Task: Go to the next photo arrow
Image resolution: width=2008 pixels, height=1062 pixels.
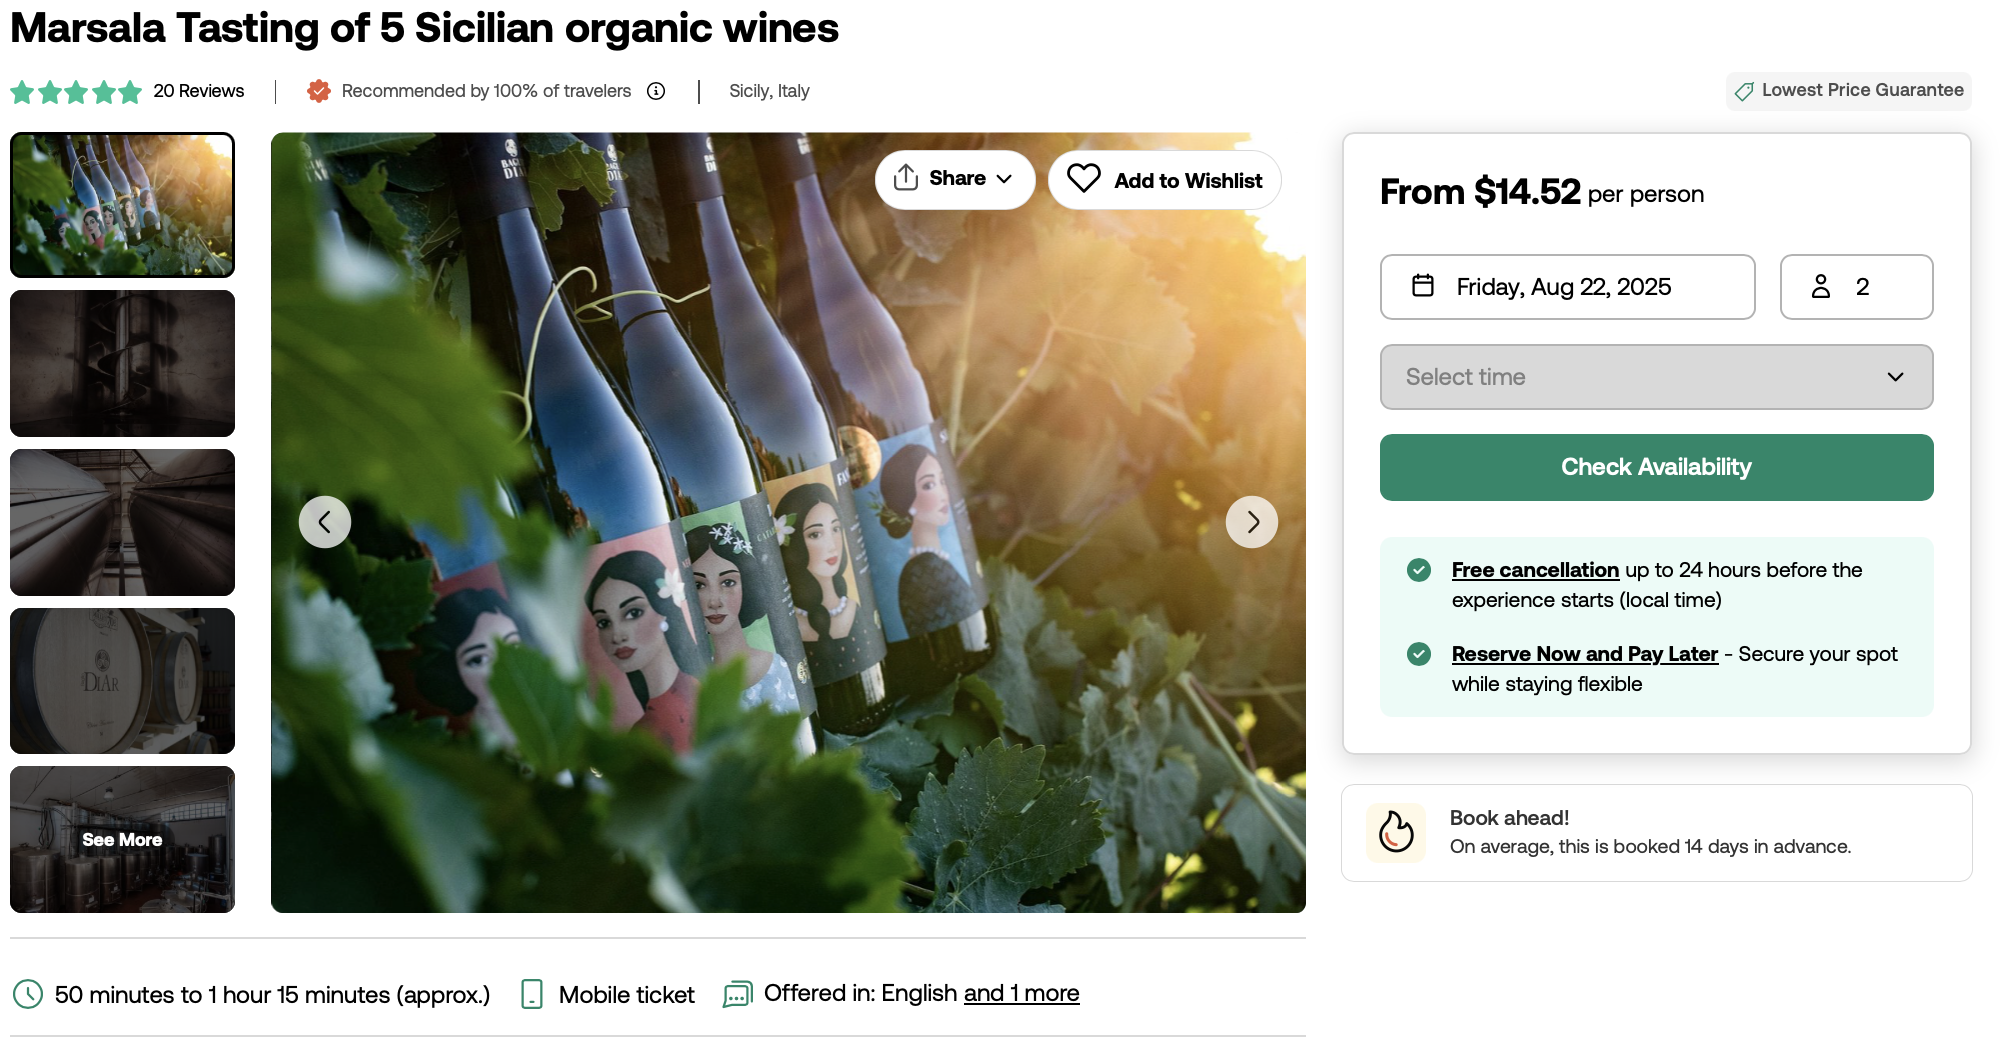Action: (x=1252, y=522)
